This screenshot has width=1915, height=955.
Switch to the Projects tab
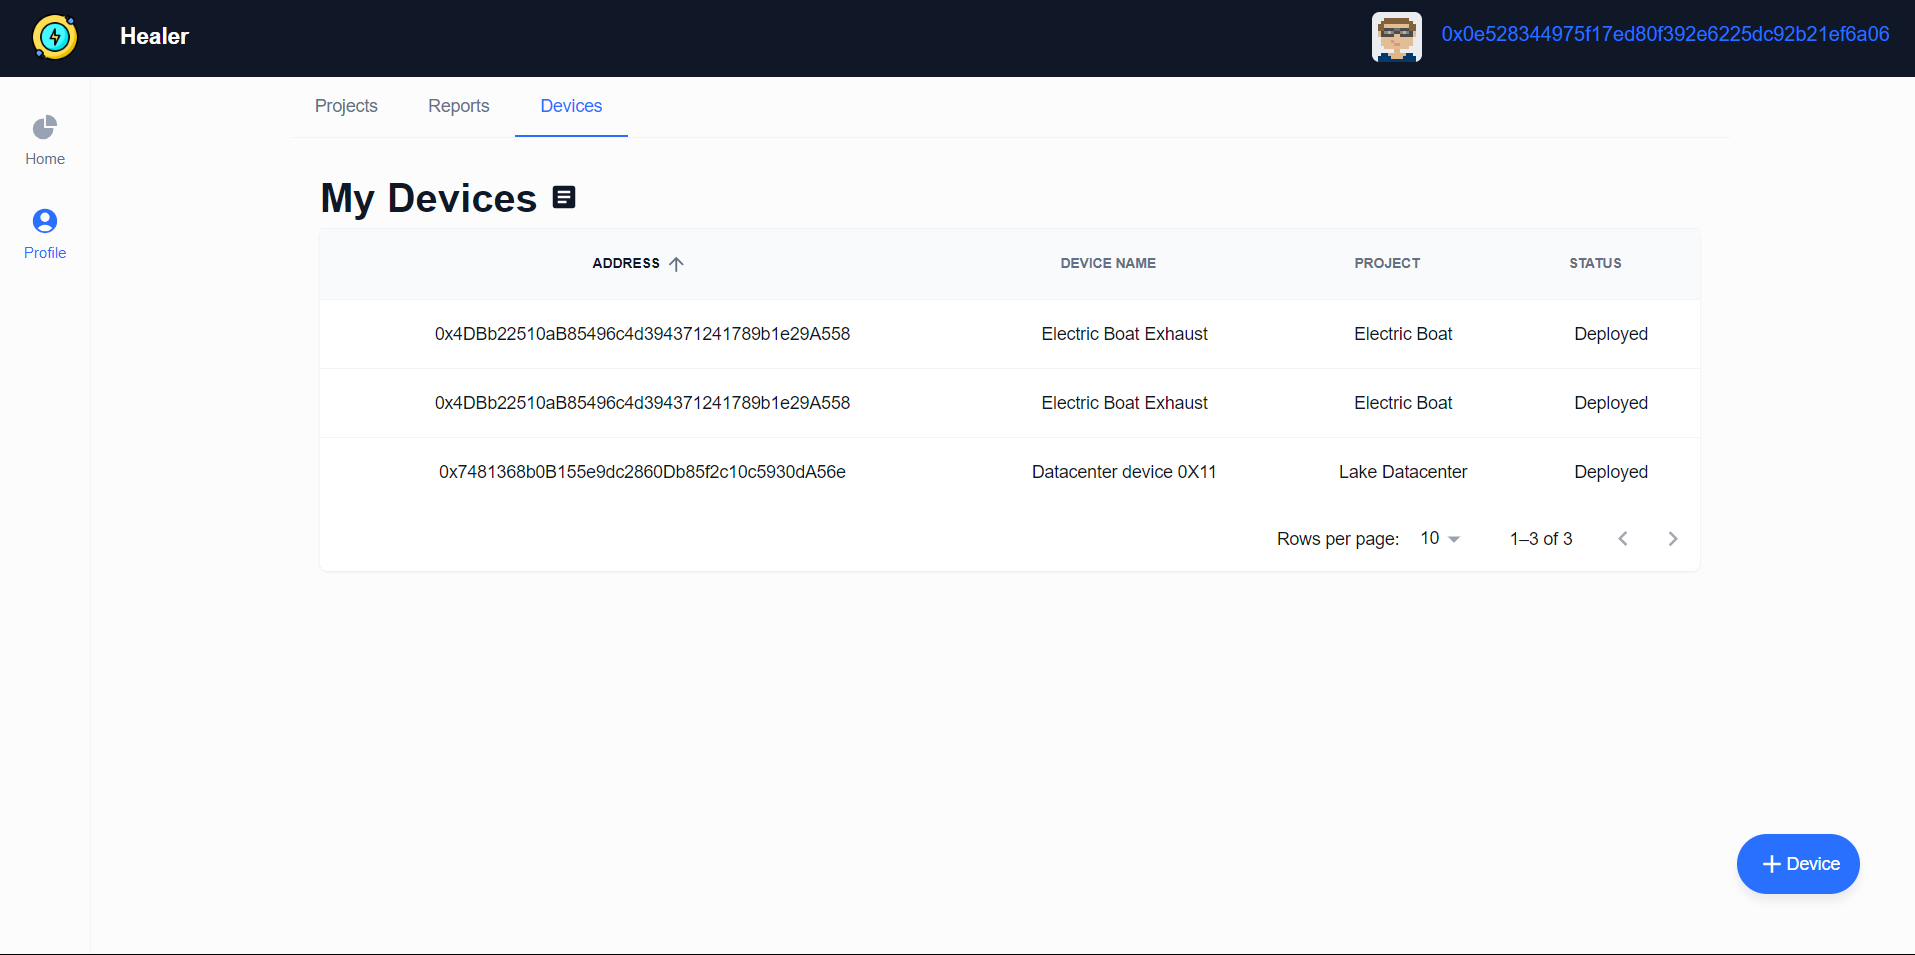346,106
